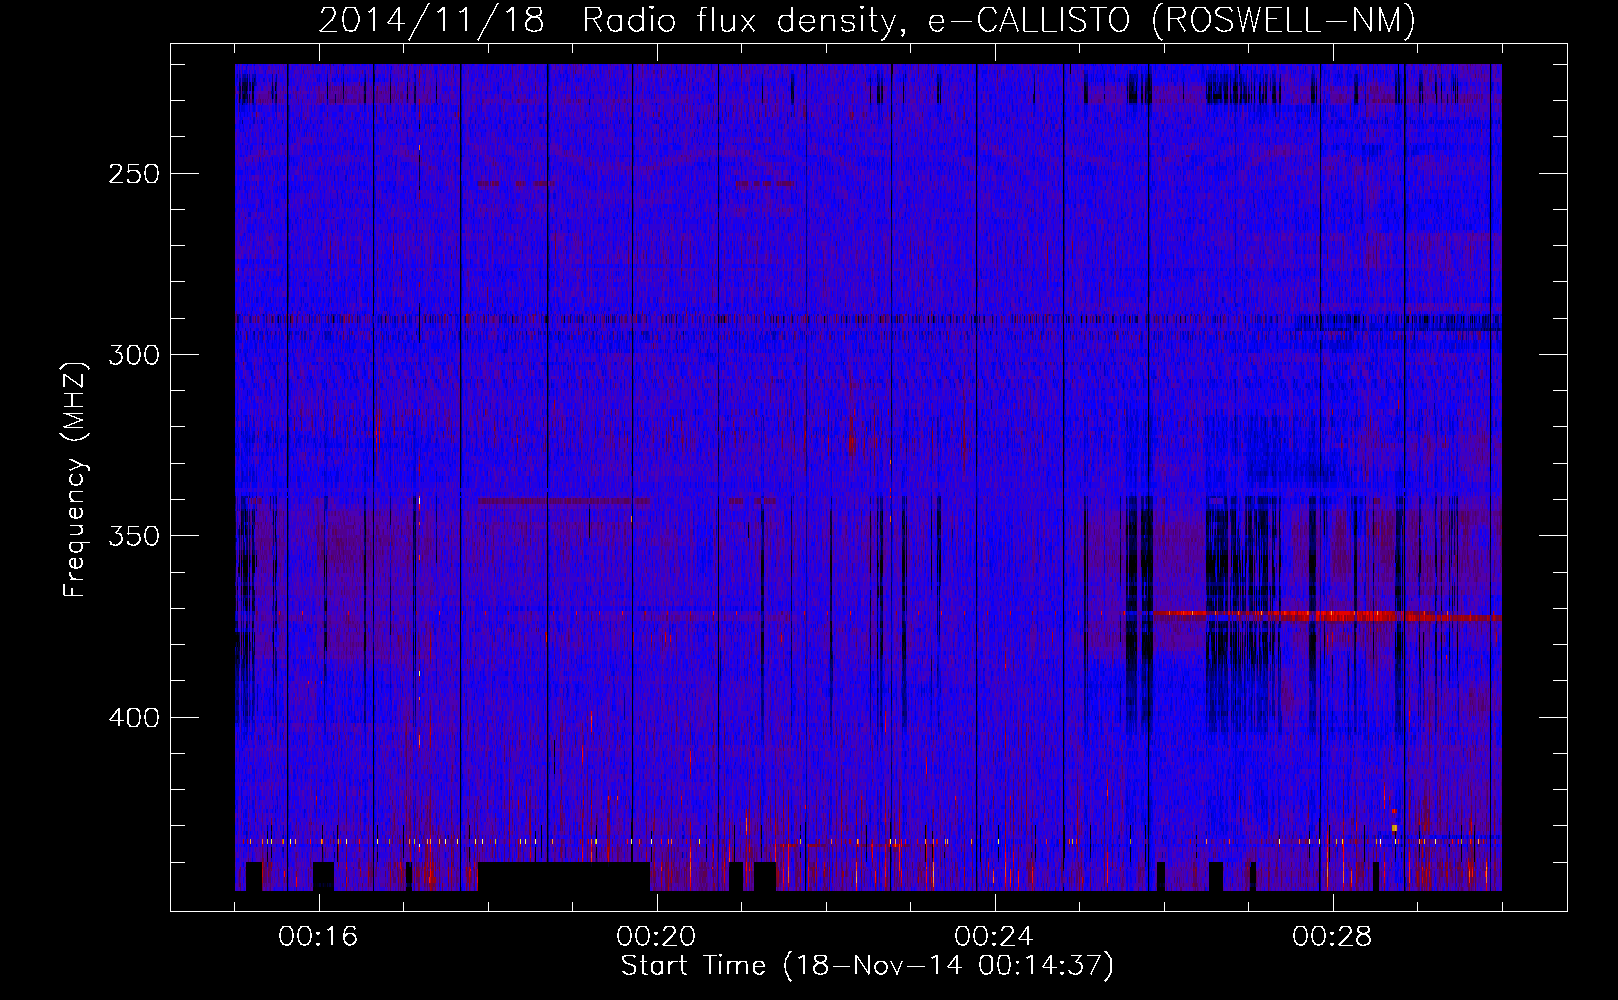The width and height of the screenshot is (1618, 1000).
Task: Select the date "2014/11/18" in the title
Action: 432,20
